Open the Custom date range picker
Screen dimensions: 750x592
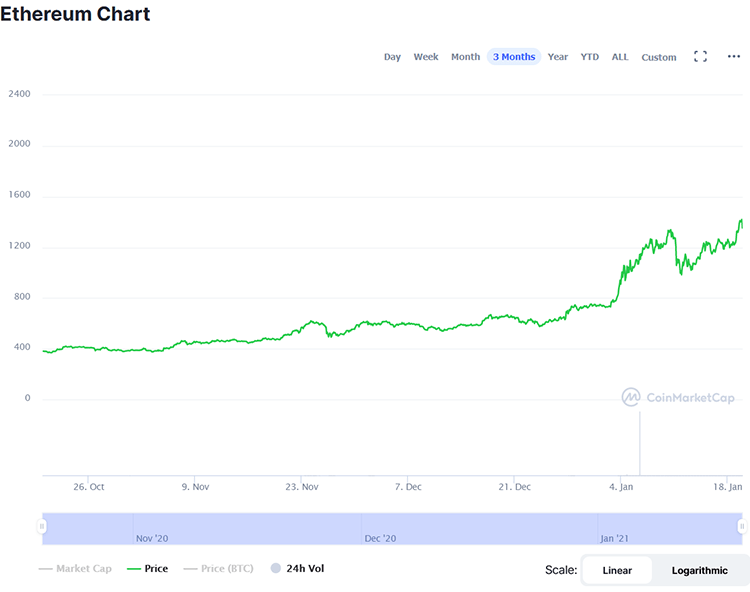tap(659, 57)
